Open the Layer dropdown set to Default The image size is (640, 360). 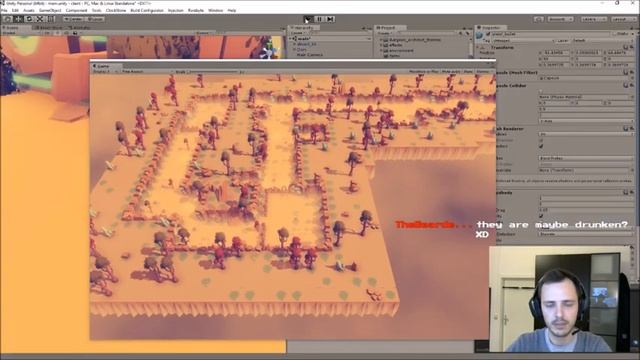coord(602,41)
